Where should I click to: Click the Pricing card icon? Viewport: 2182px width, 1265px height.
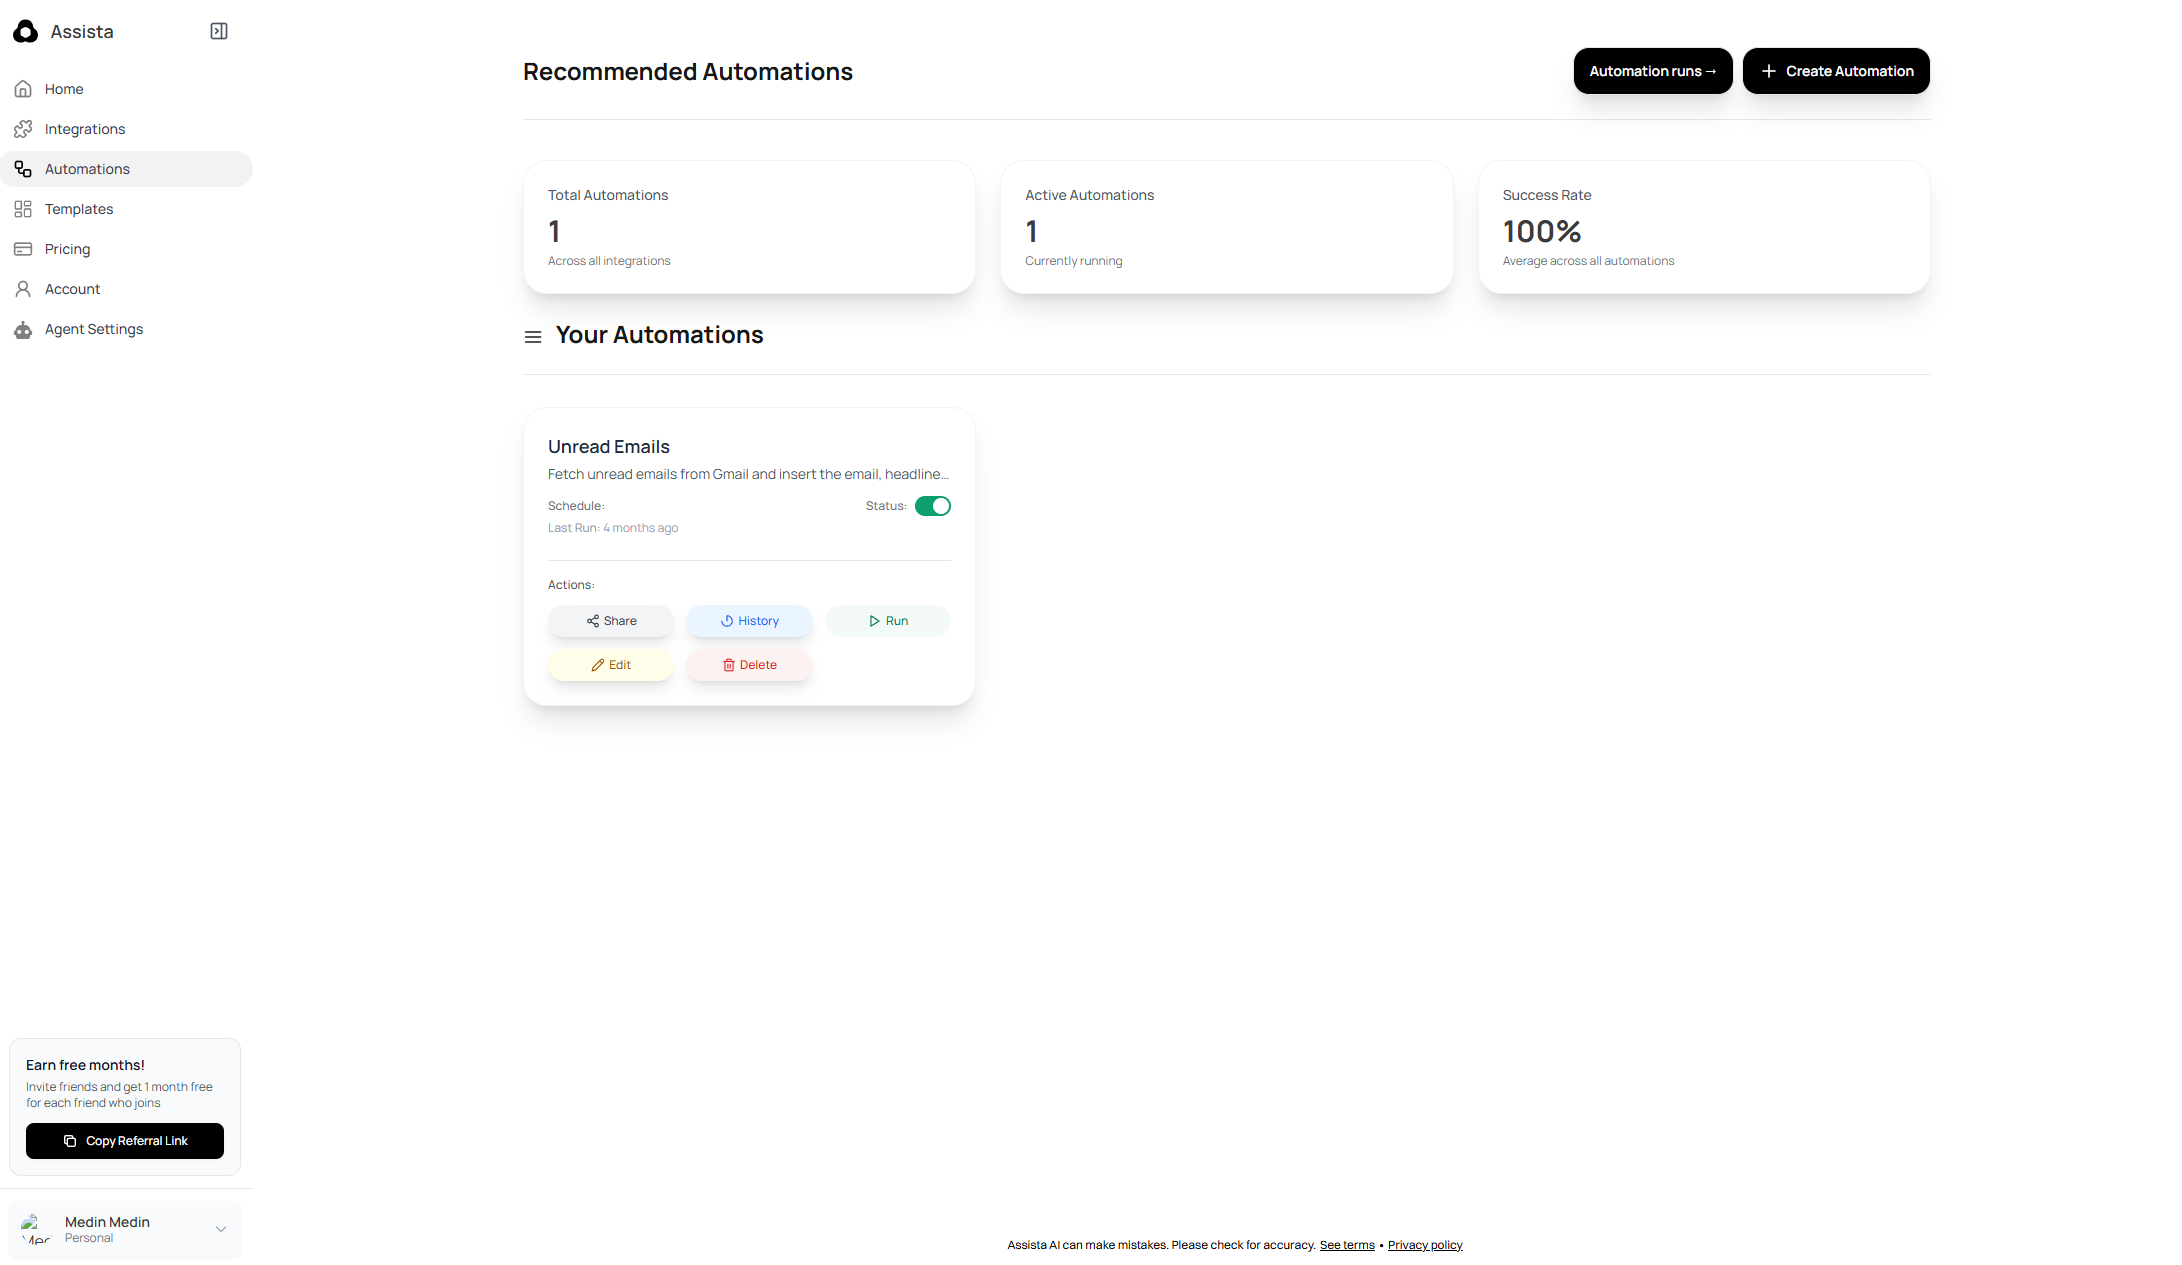coord(23,249)
